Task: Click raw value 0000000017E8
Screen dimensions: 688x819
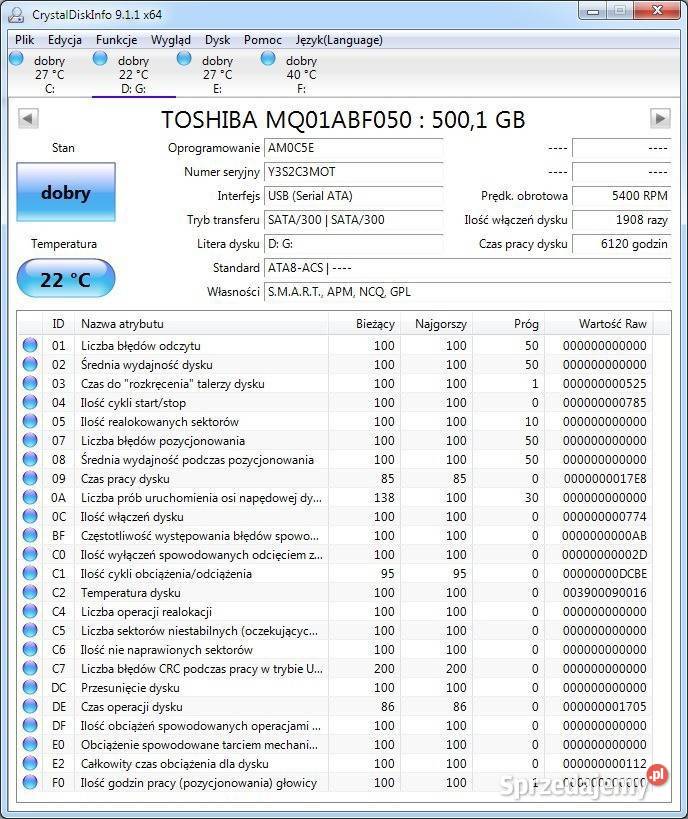Action: point(605,478)
